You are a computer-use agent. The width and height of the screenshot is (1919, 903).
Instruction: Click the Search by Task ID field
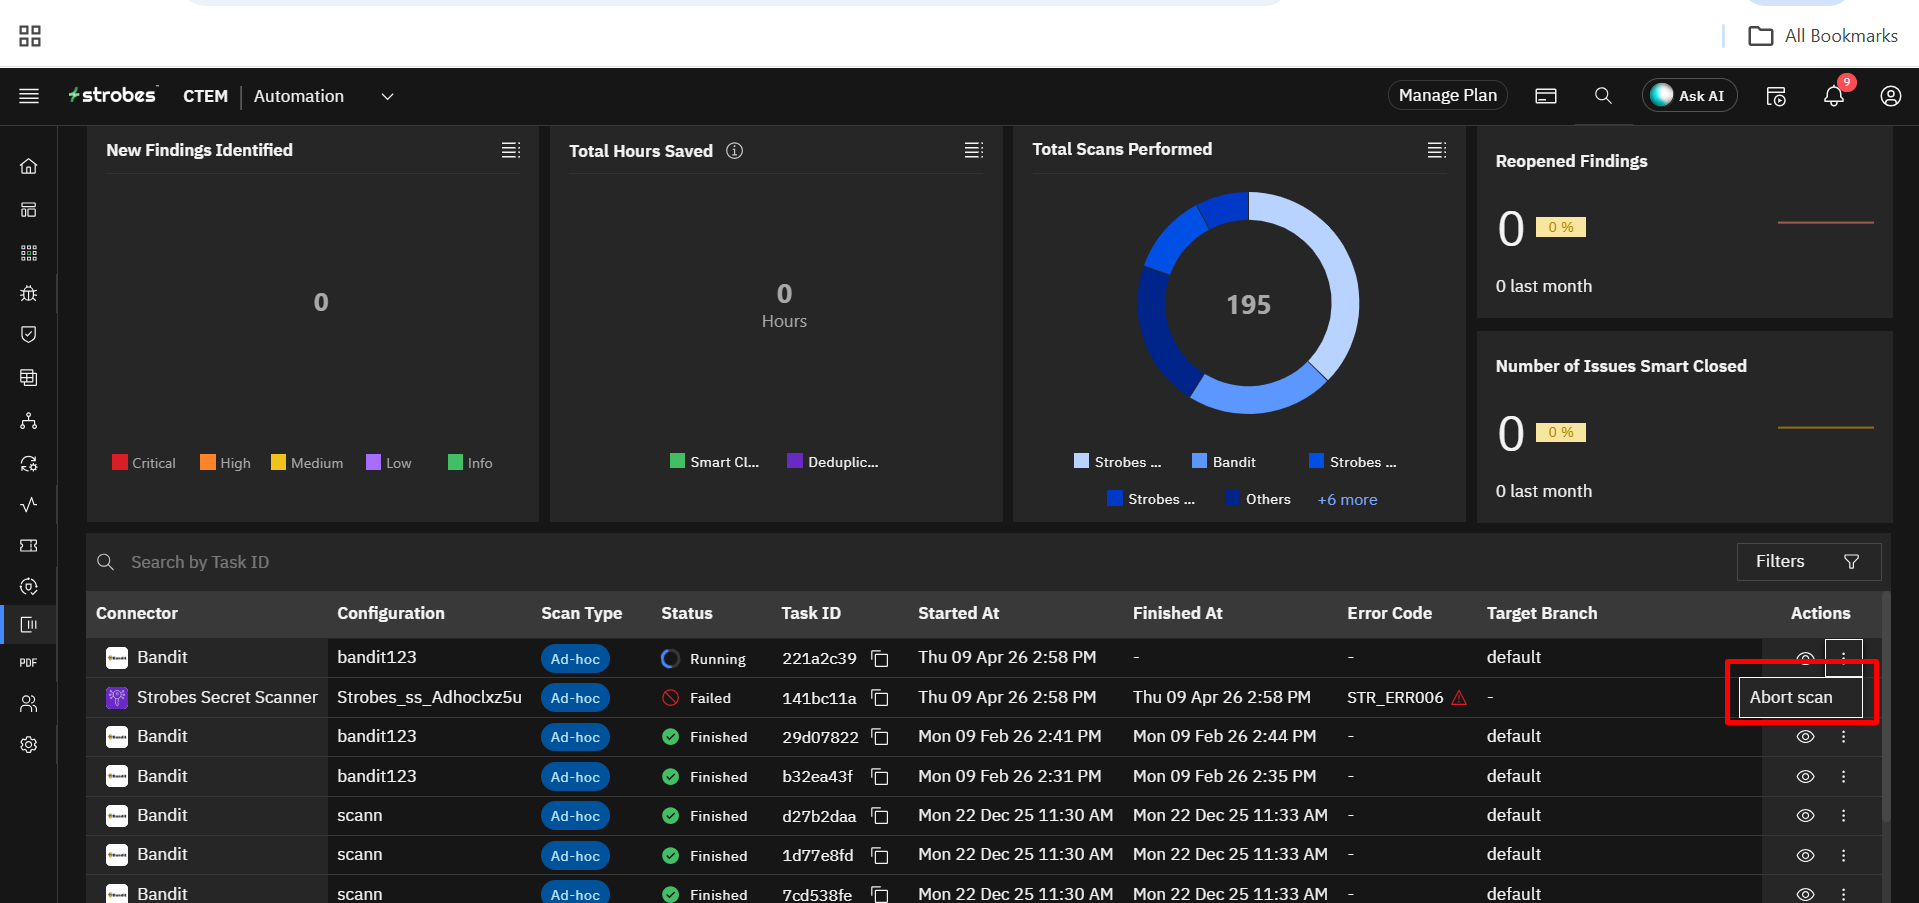point(200,562)
